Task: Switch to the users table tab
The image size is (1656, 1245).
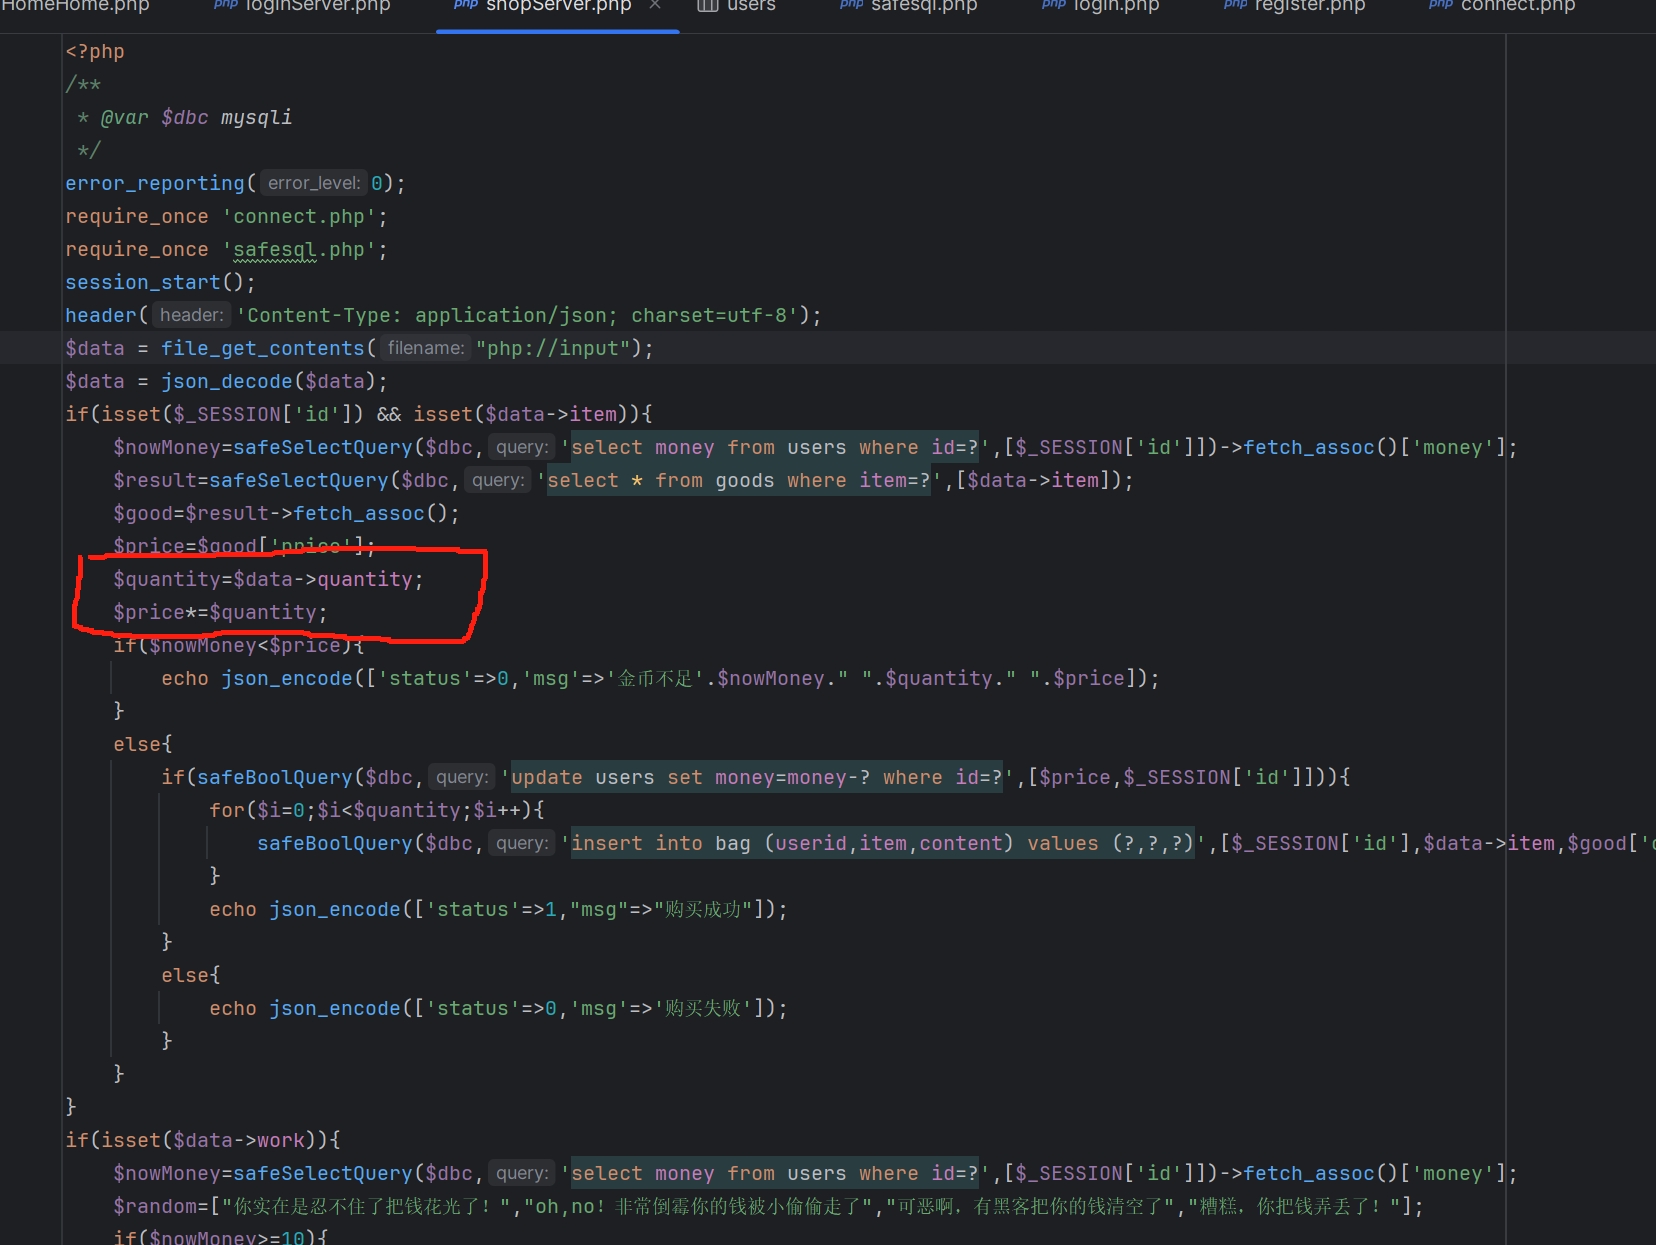Action: point(750,6)
